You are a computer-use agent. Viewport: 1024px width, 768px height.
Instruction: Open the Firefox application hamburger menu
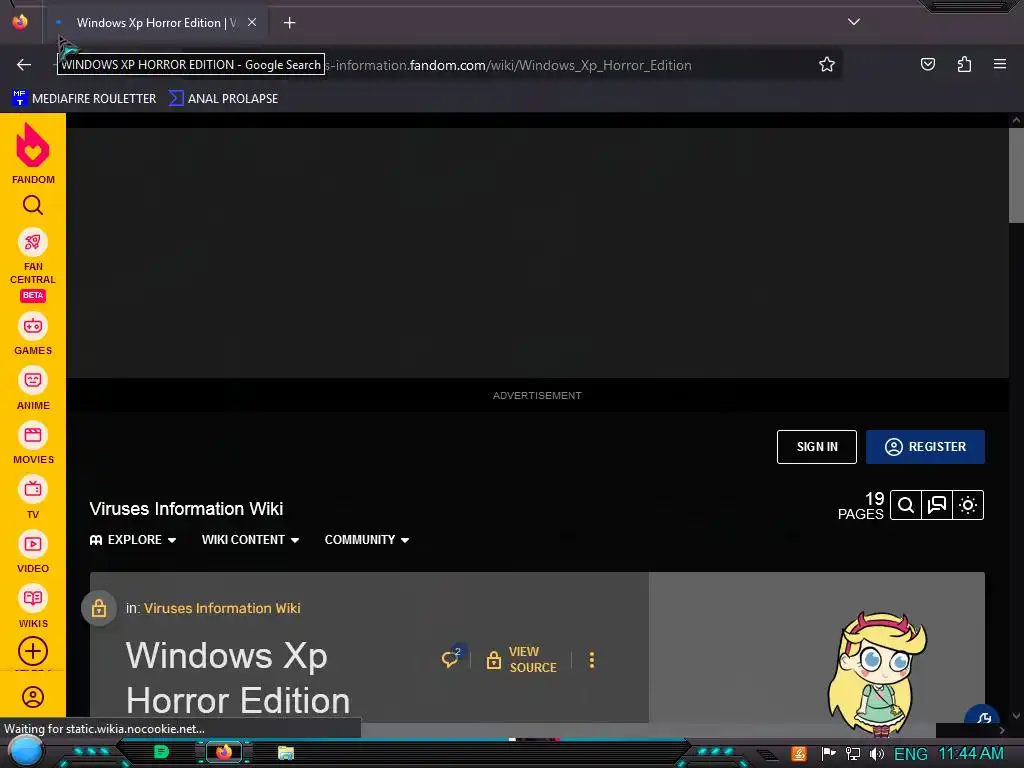pos(1000,64)
